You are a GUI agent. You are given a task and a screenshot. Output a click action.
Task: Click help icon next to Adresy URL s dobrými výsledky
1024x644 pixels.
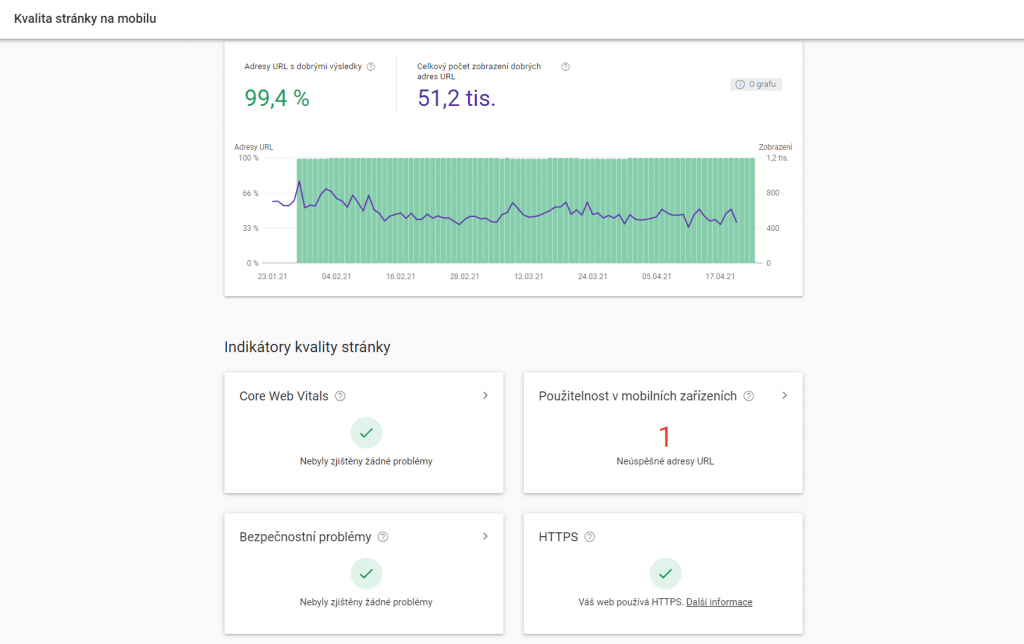click(x=371, y=67)
